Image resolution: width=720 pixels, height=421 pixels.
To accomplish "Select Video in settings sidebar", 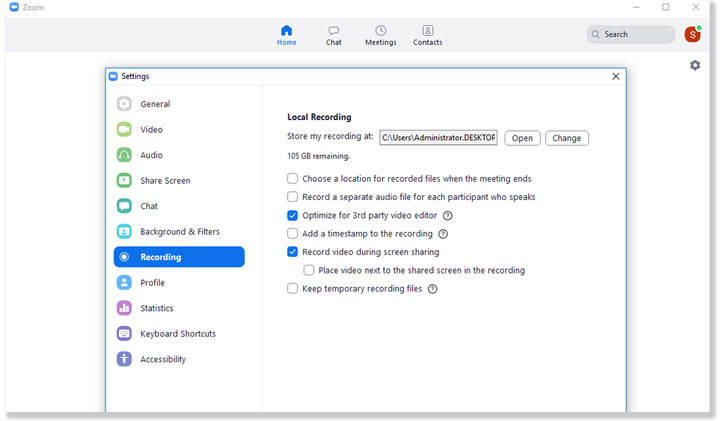I will 151,130.
